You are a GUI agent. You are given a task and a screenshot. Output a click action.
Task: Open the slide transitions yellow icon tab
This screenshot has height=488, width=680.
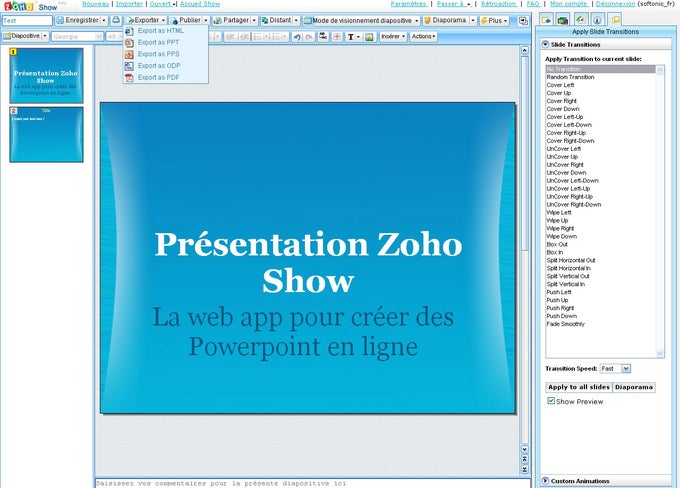[615, 20]
